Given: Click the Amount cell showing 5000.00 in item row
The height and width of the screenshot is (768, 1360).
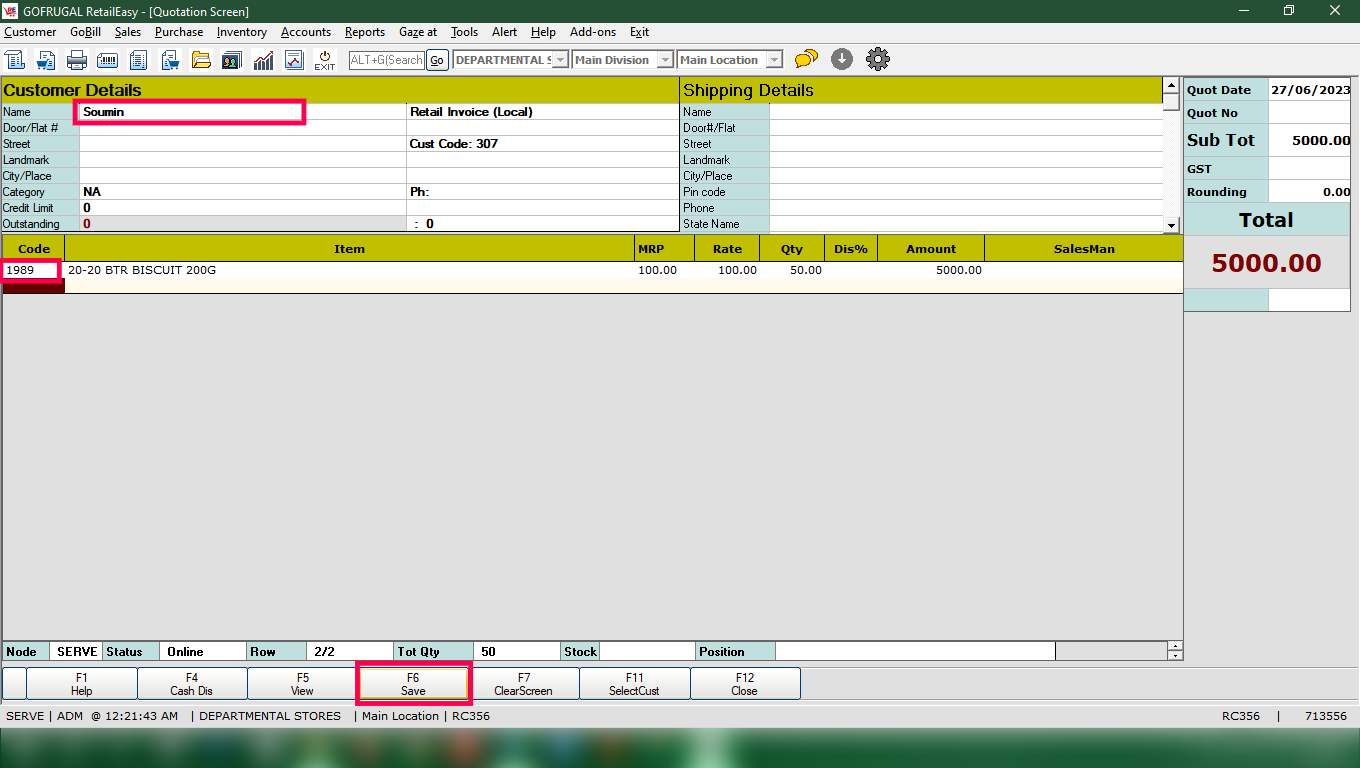Looking at the screenshot, I should tap(930, 270).
